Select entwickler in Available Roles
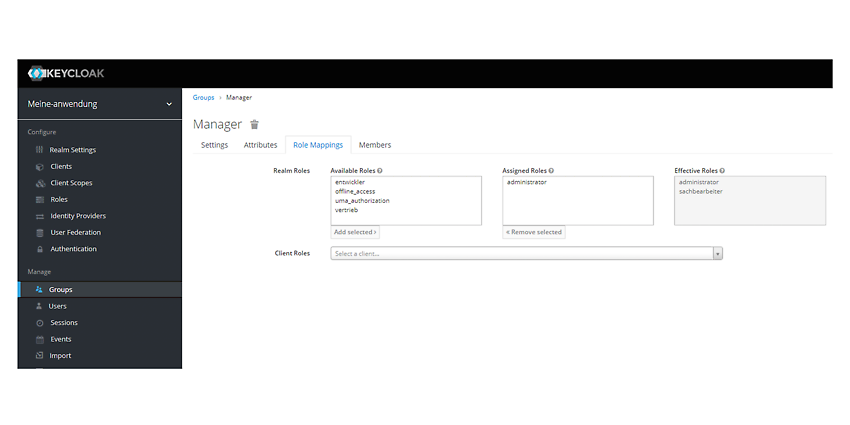 point(350,182)
